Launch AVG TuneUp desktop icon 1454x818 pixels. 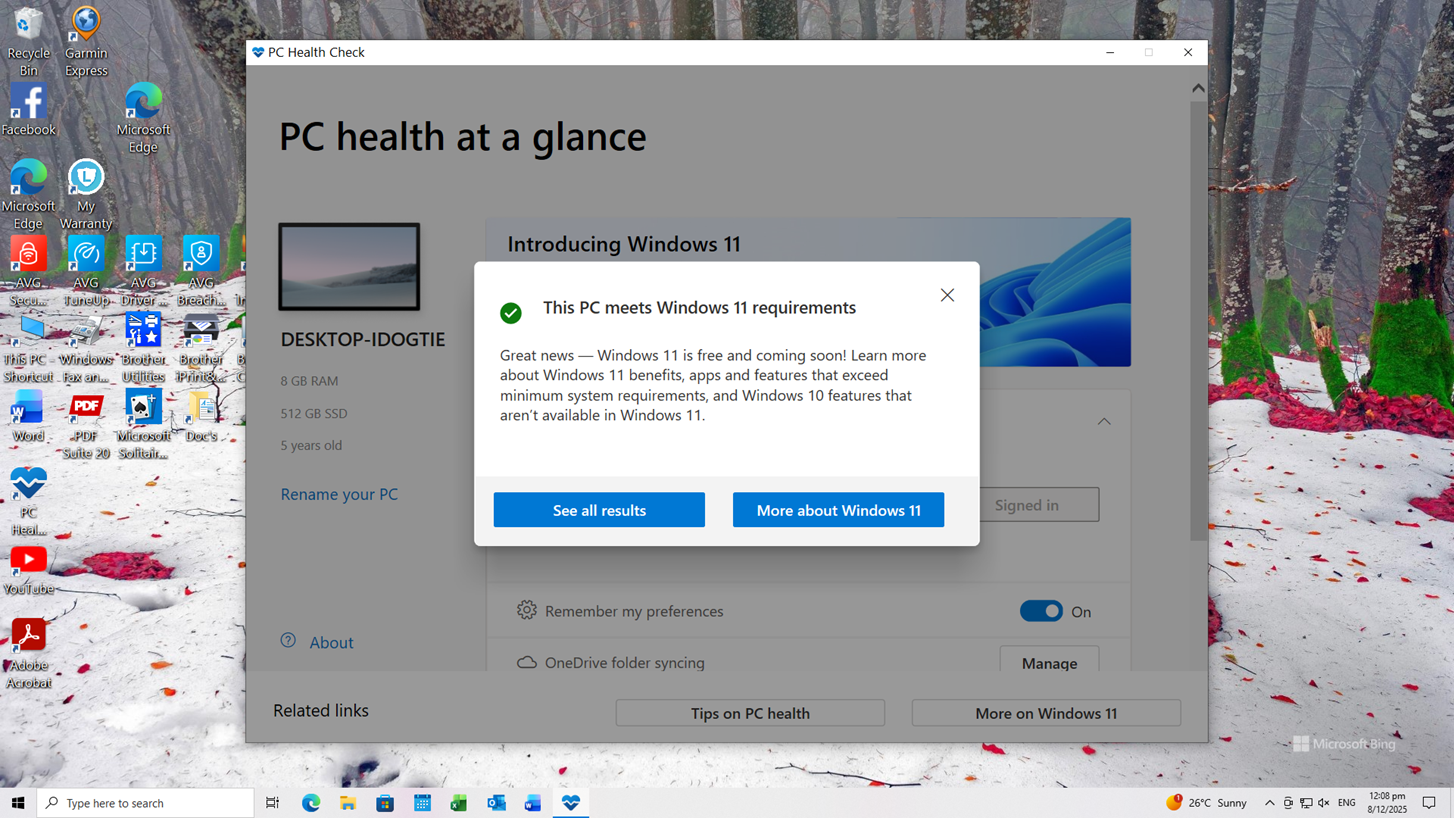(x=86, y=272)
